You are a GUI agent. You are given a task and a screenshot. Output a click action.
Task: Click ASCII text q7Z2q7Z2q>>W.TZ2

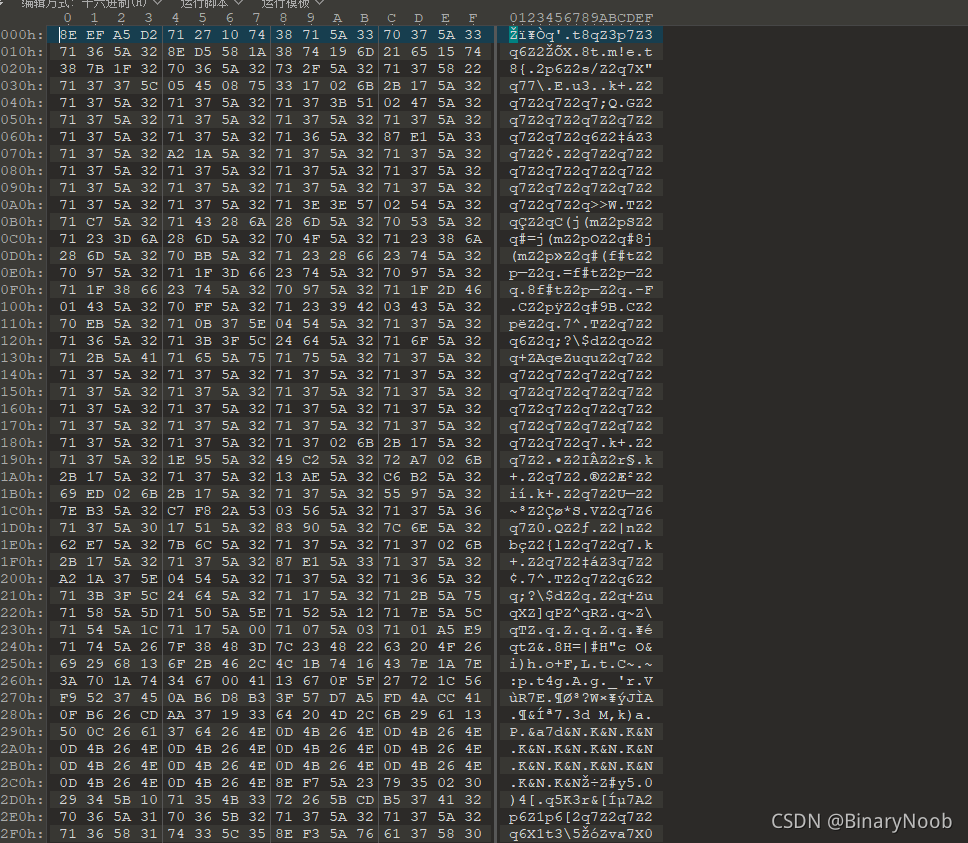581,205
